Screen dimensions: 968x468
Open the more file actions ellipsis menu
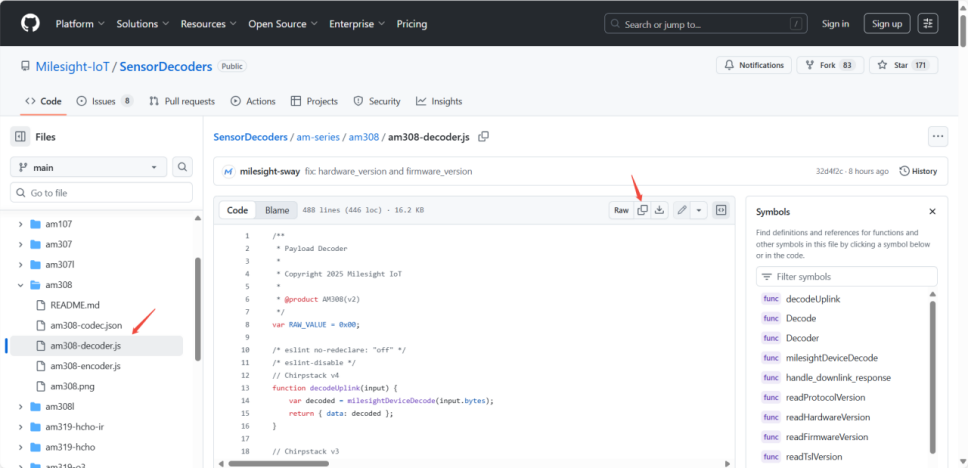(x=938, y=136)
